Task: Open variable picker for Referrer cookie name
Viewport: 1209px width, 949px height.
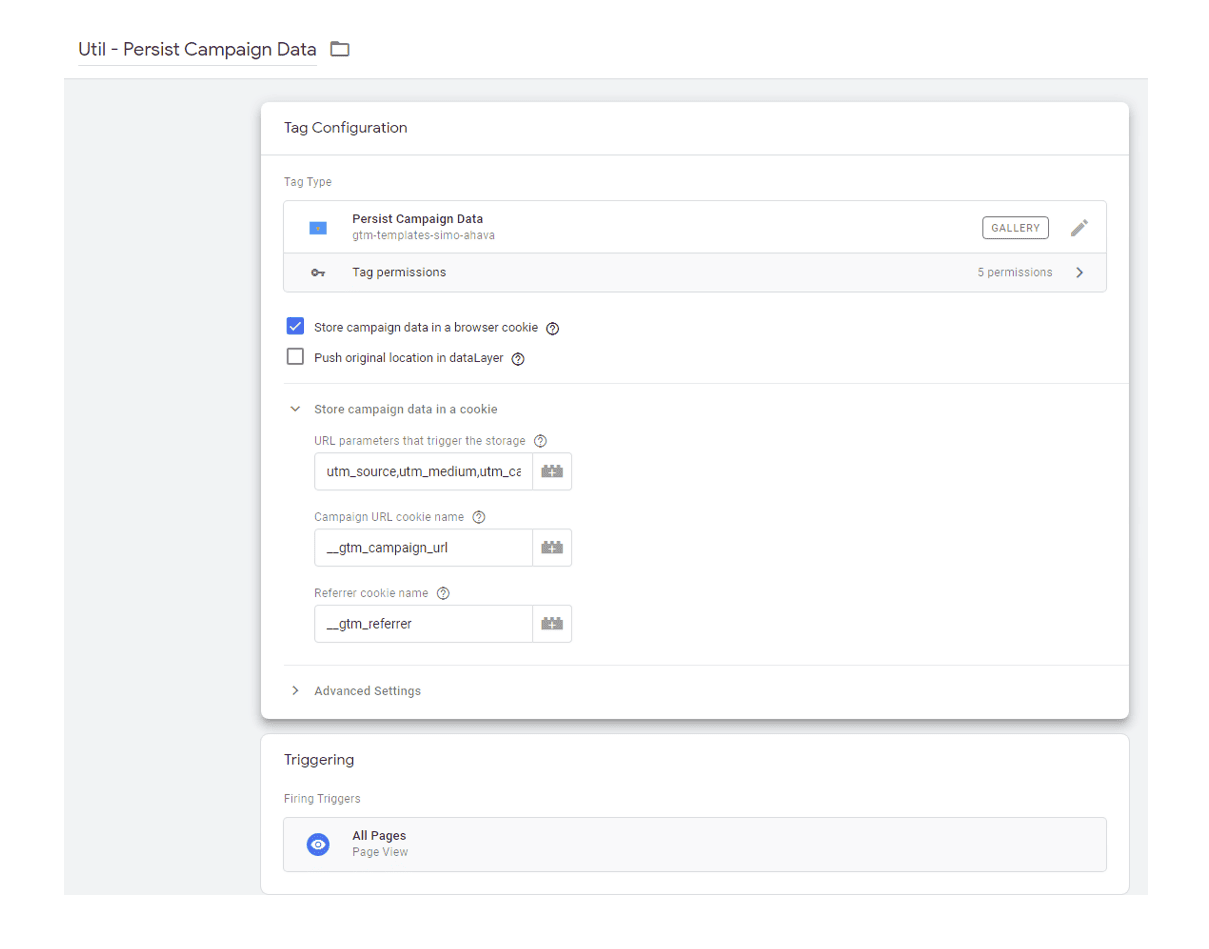Action: (x=552, y=624)
